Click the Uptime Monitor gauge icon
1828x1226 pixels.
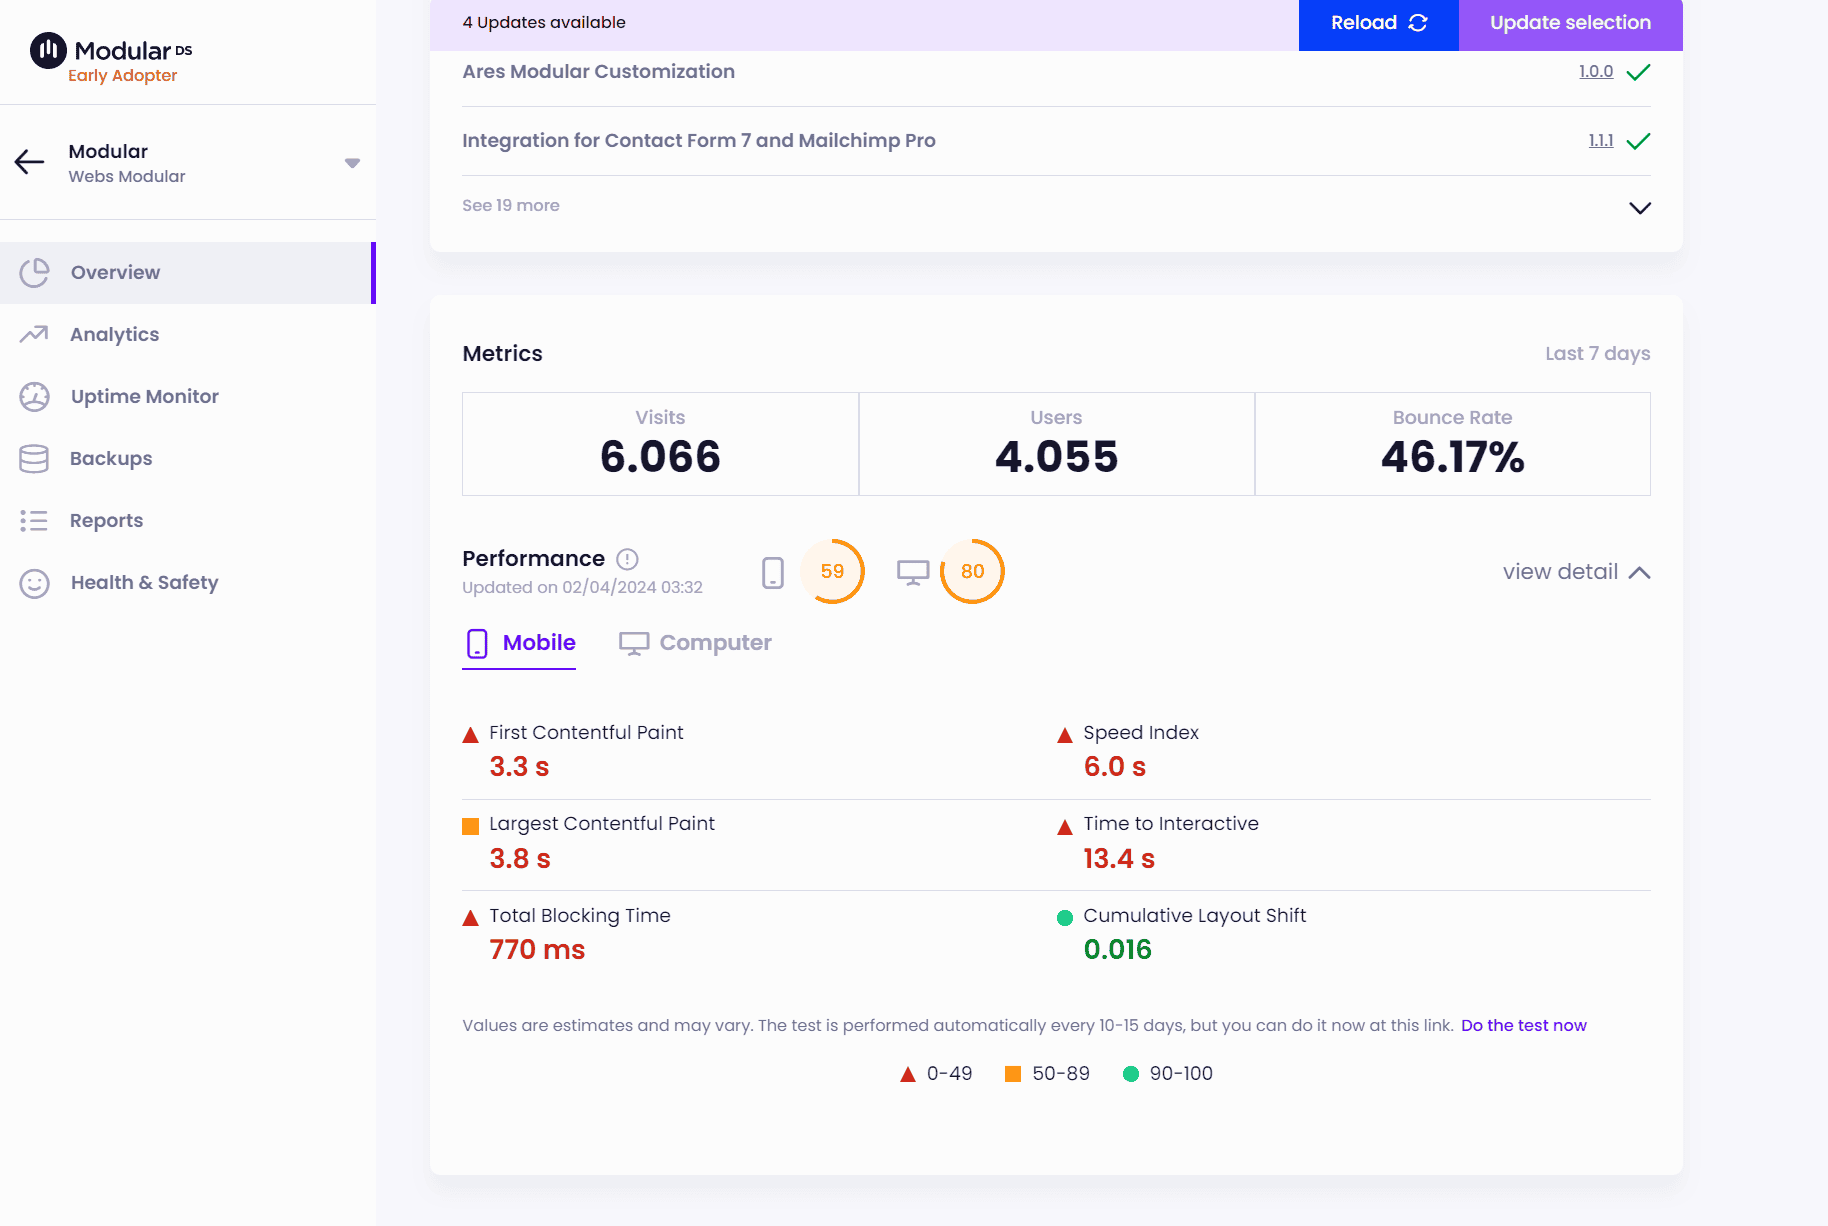35,397
